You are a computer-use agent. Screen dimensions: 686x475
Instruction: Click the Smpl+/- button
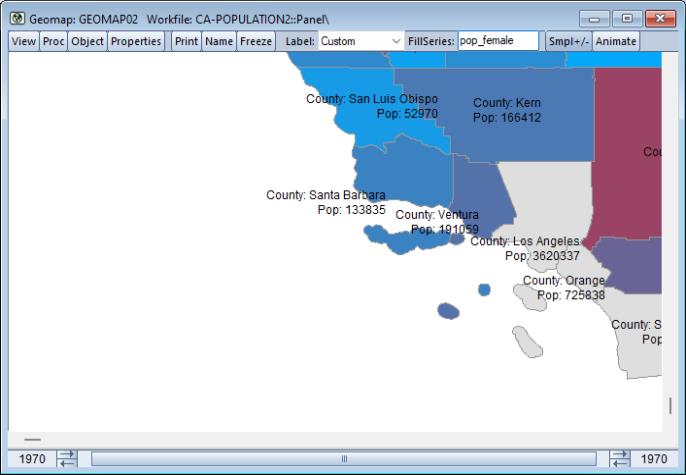(568, 42)
